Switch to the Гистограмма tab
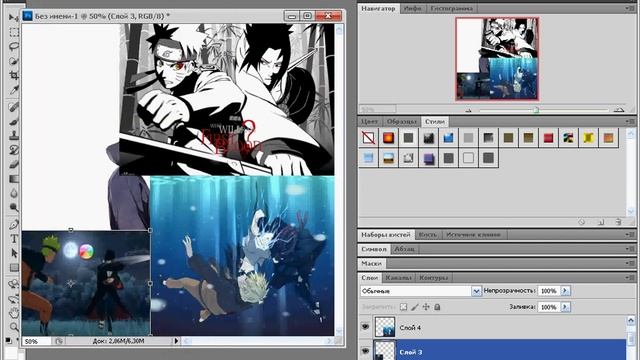Screen dimensions: 640x360 click(451, 9)
